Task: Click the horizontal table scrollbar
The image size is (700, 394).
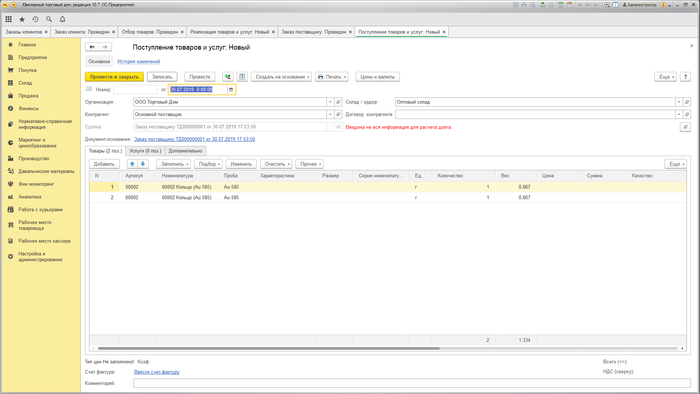Action: (269, 348)
